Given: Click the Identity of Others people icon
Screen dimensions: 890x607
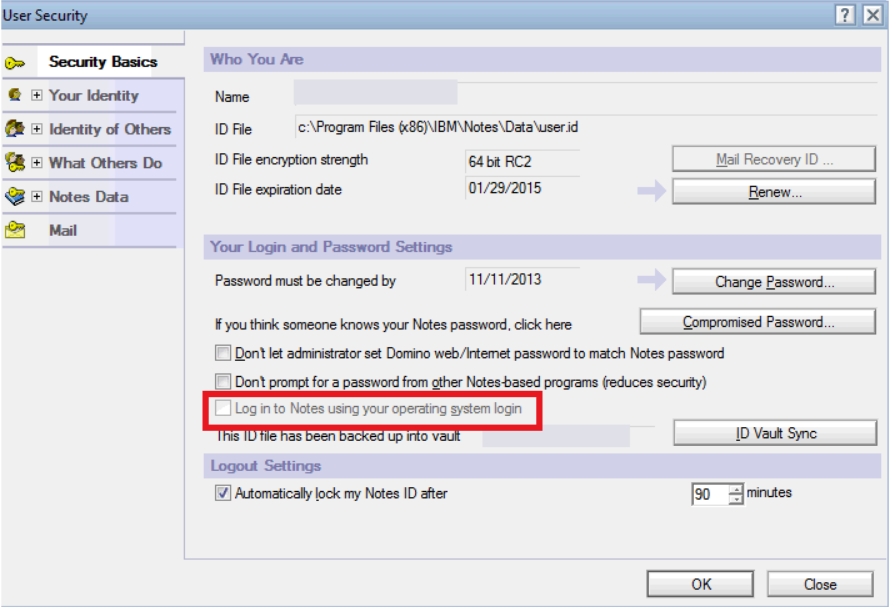Looking at the screenshot, I should [x=14, y=129].
